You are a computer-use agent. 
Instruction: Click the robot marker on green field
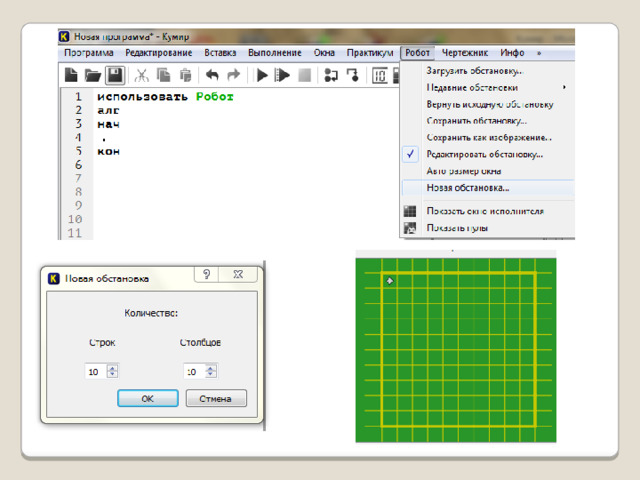(390, 281)
